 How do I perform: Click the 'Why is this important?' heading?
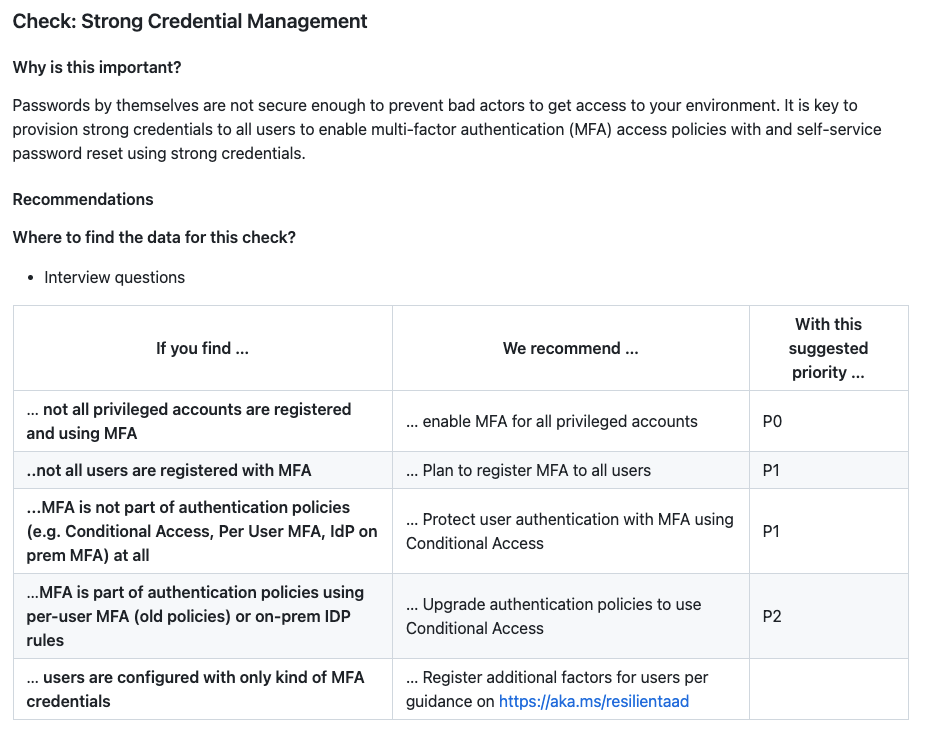[97, 68]
